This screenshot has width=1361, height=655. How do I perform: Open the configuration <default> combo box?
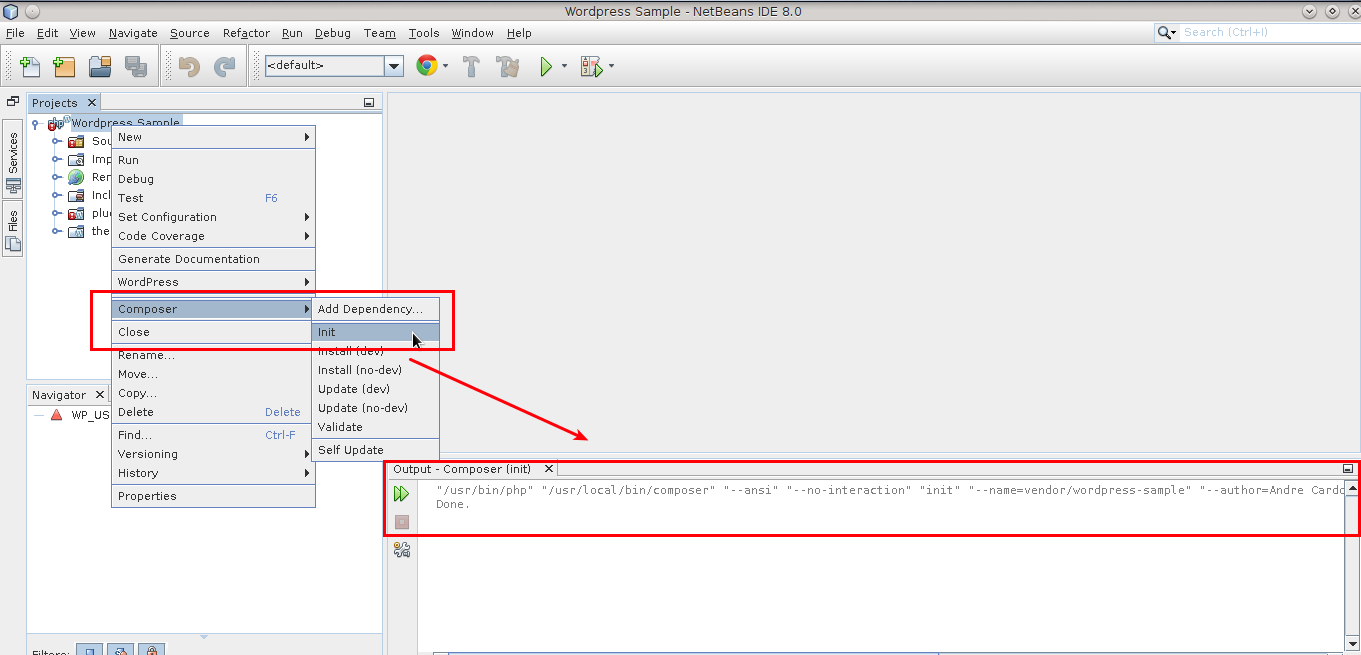tap(334, 66)
